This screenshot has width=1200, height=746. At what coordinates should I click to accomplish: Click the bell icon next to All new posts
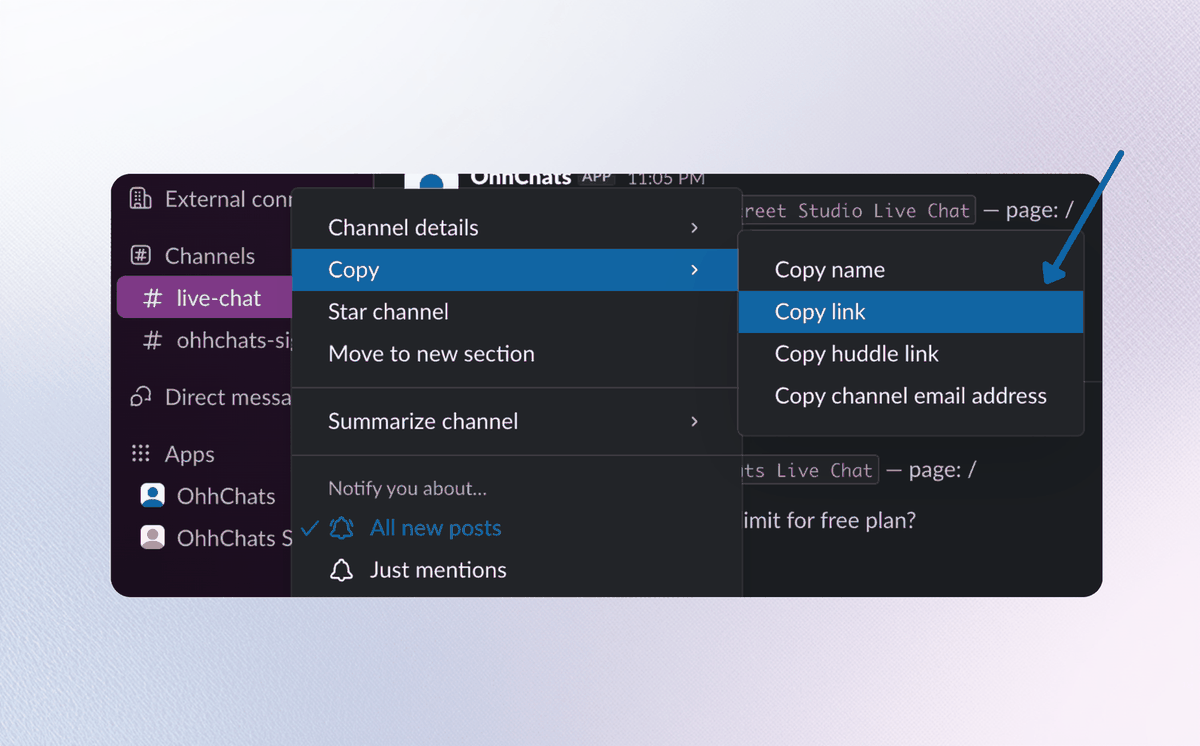tap(342, 528)
